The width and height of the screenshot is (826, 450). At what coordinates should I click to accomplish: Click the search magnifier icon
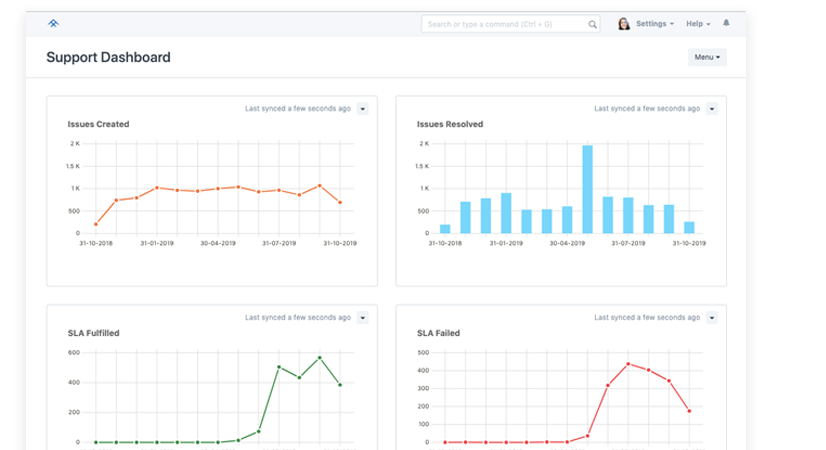(x=593, y=24)
